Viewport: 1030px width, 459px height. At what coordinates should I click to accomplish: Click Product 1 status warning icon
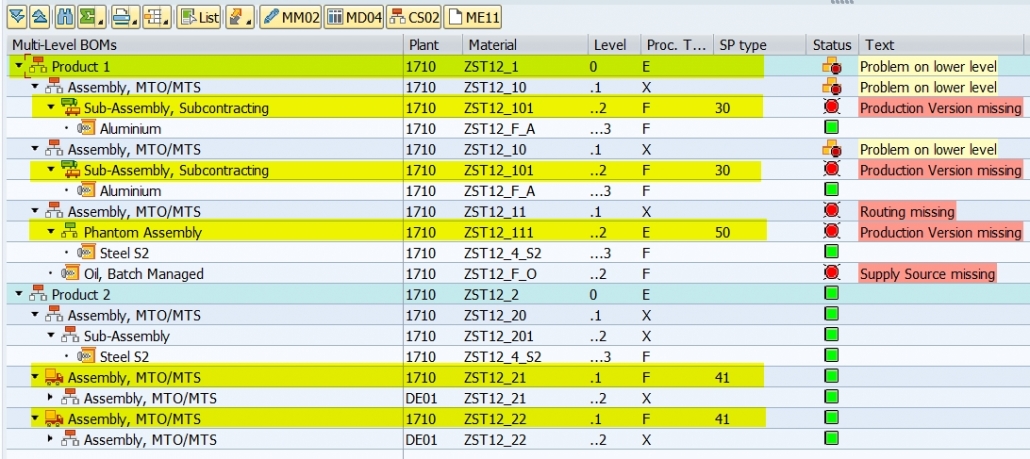pyautogui.click(x=832, y=66)
